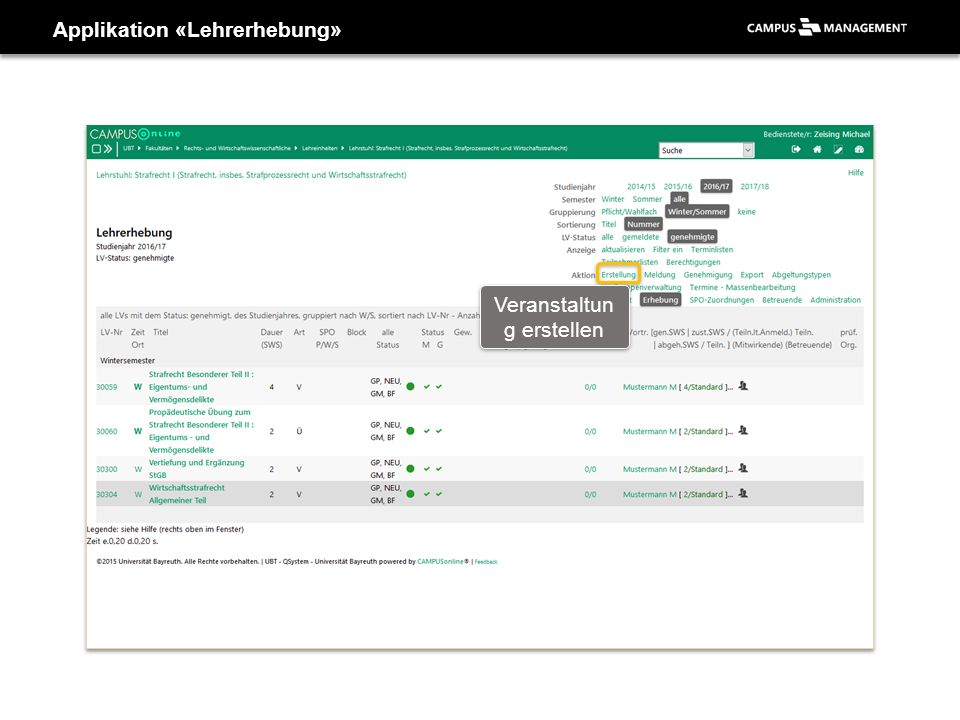960x720 pixels.
Task: Select Studienjahr 2015/16
Action: [678, 187]
